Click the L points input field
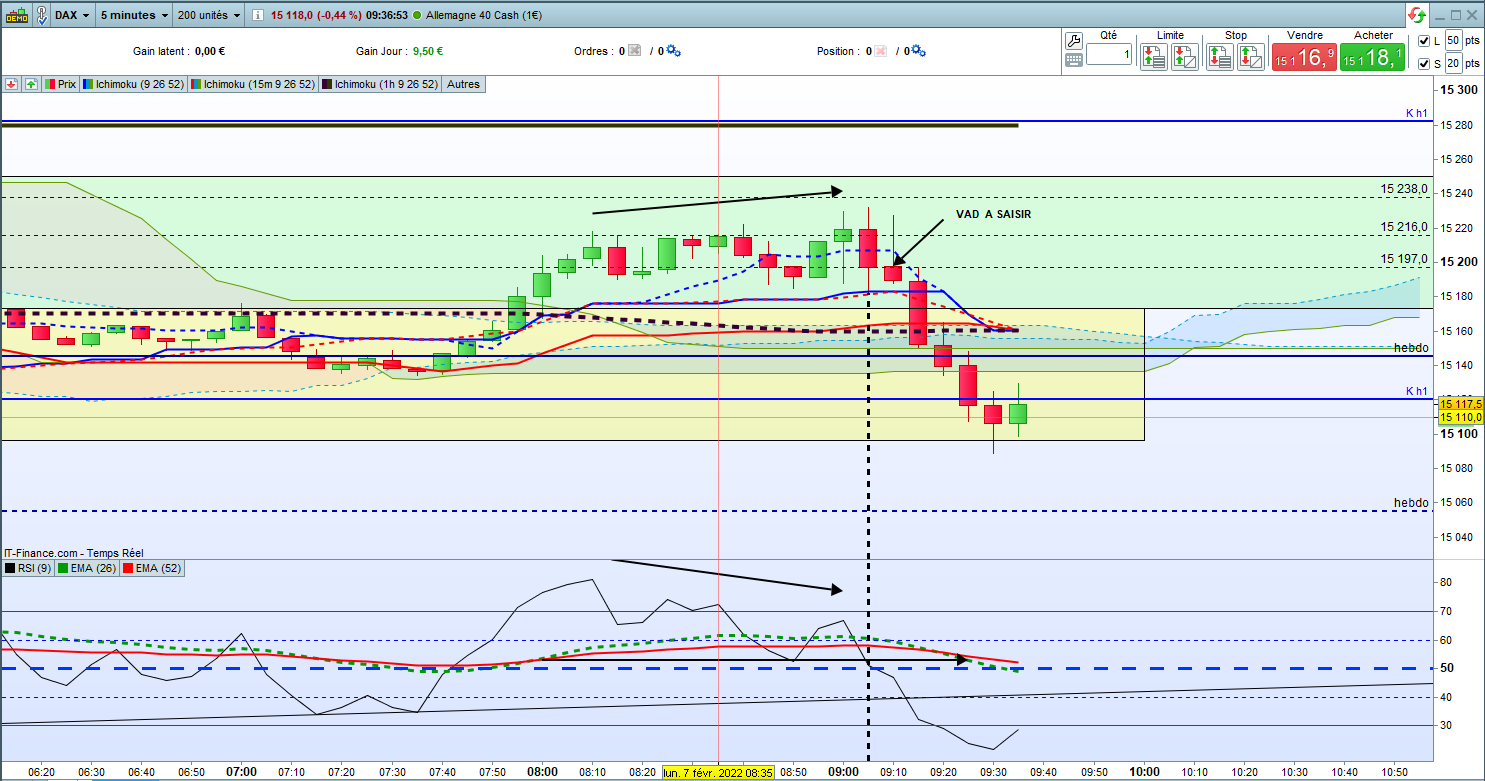 click(1453, 41)
